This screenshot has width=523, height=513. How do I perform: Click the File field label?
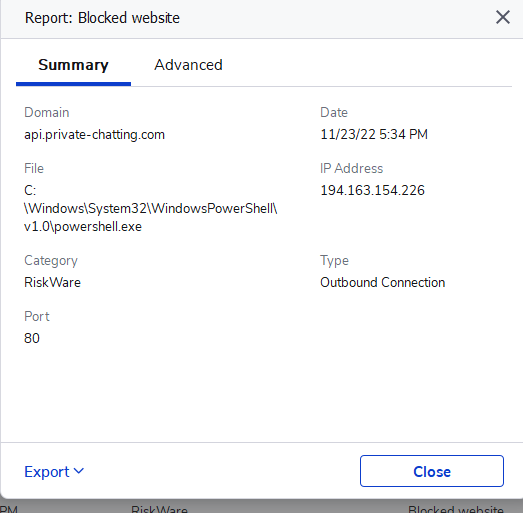point(34,168)
